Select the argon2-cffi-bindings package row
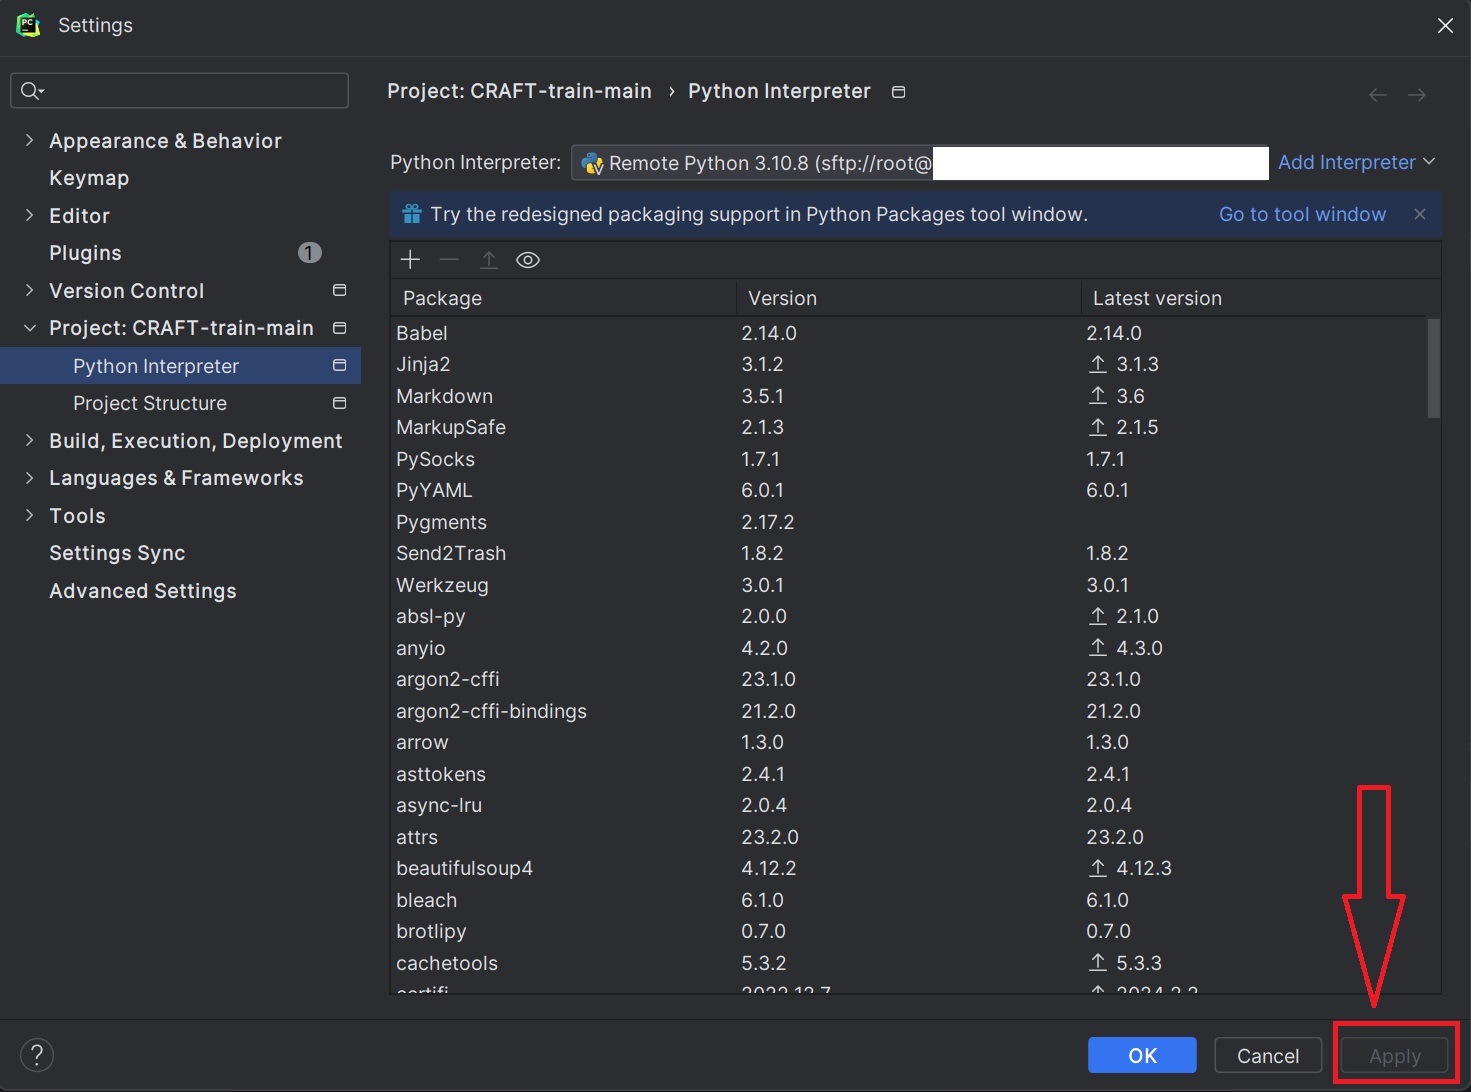1471x1092 pixels. 908,711
